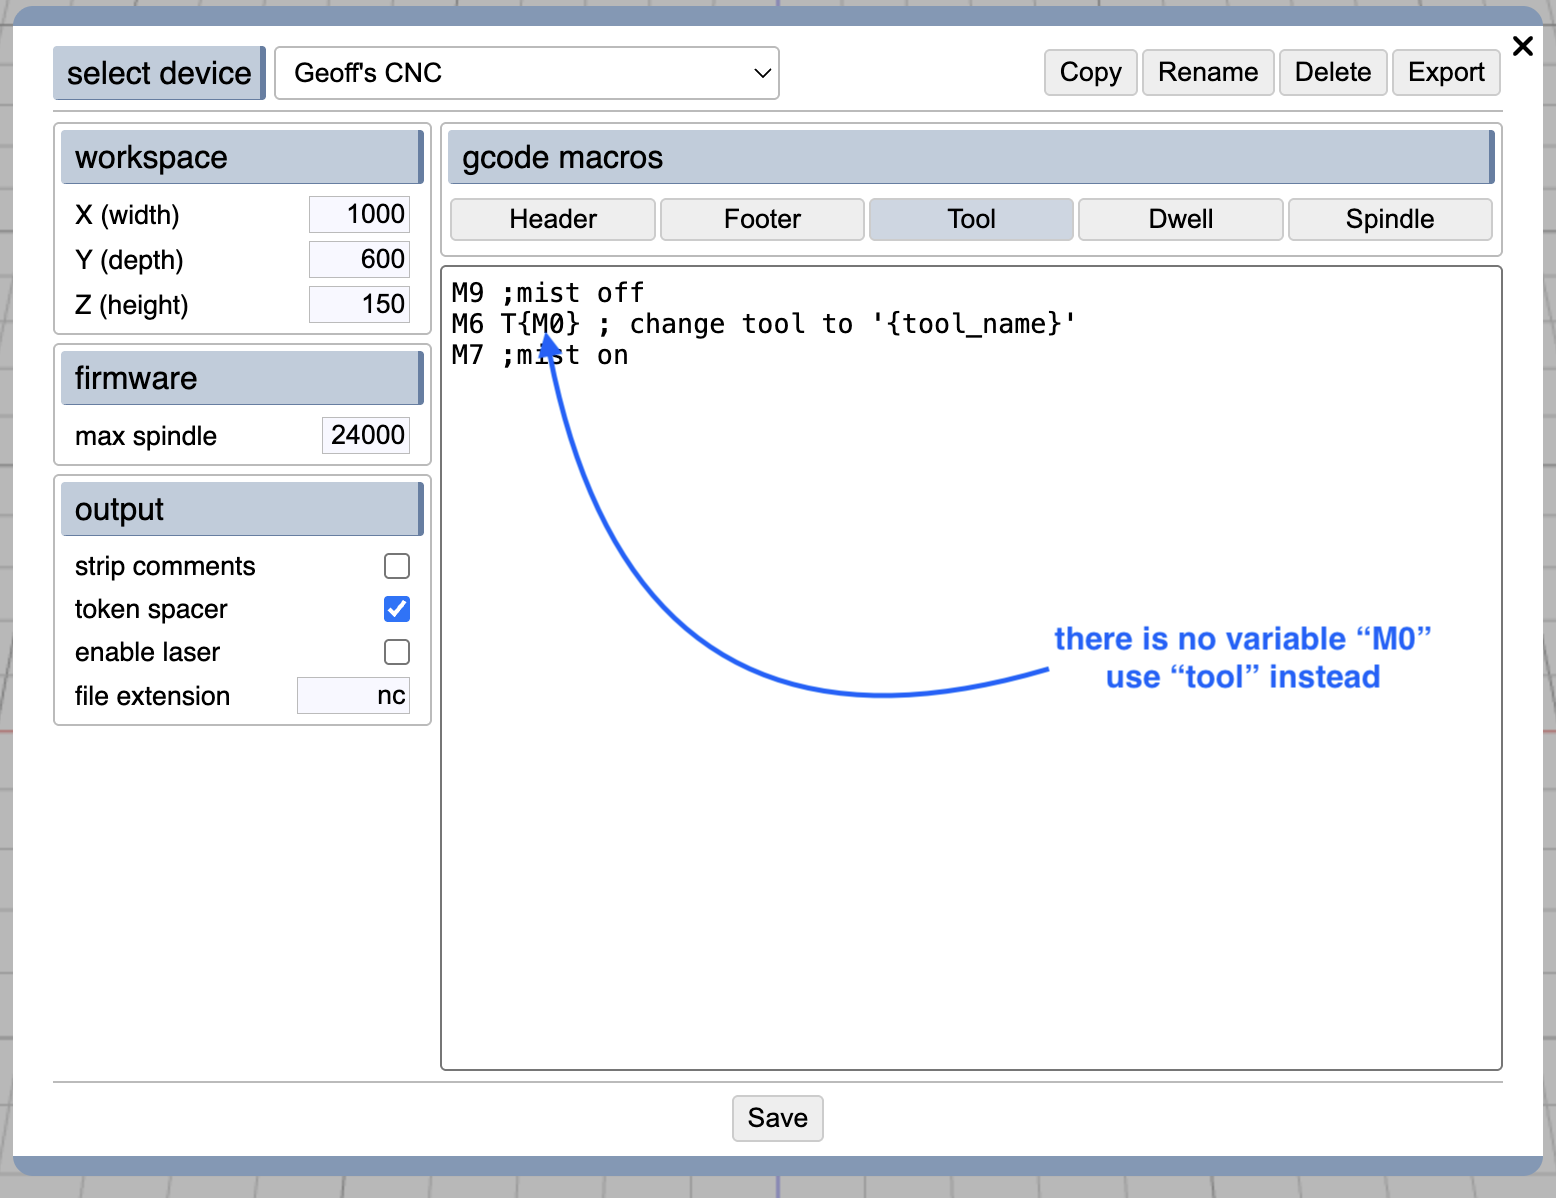Click the Copy device button

click(x=1090, y=73)
